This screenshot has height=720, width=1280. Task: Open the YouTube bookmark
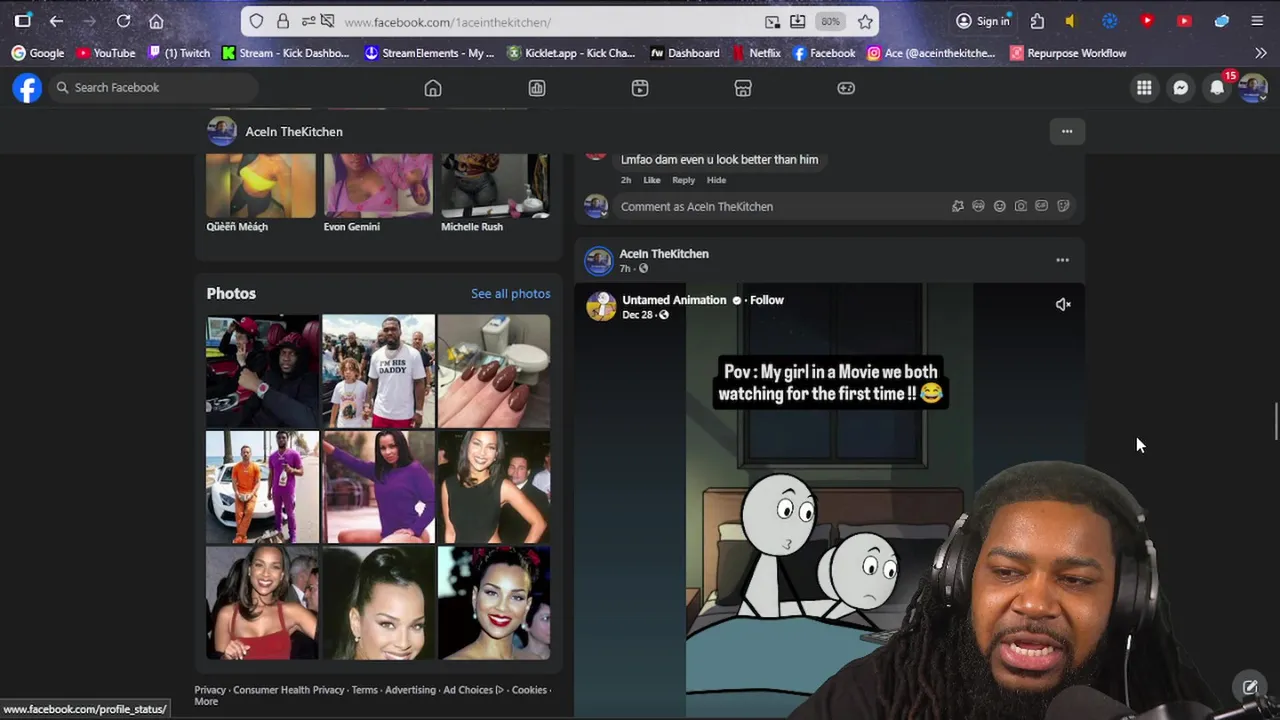(106, 53)
